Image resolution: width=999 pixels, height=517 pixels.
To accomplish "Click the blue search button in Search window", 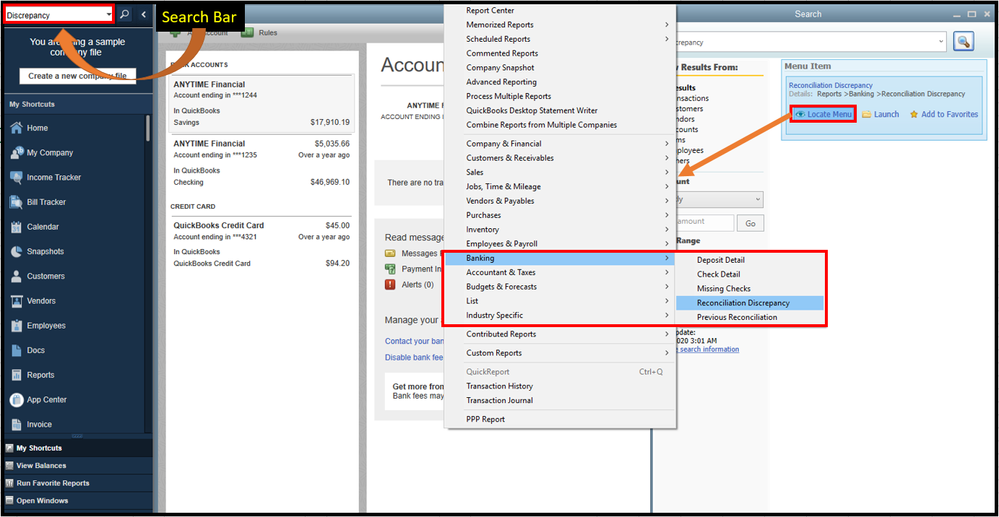I will coord(963,42).
